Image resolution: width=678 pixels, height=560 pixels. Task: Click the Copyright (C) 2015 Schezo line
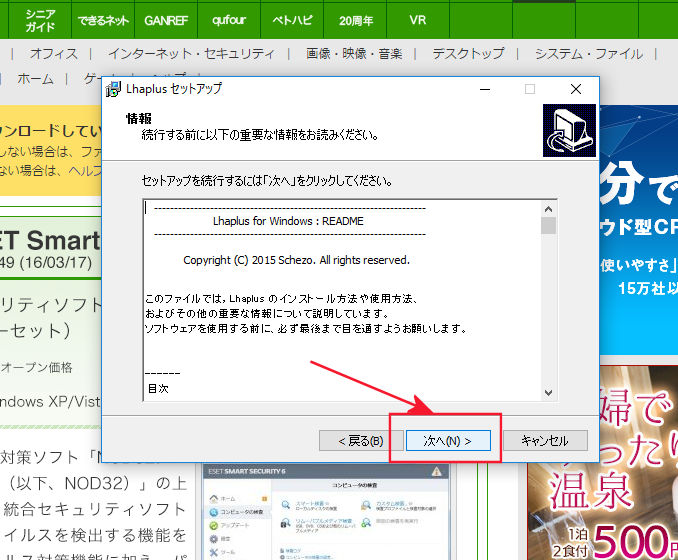(296, 260)
